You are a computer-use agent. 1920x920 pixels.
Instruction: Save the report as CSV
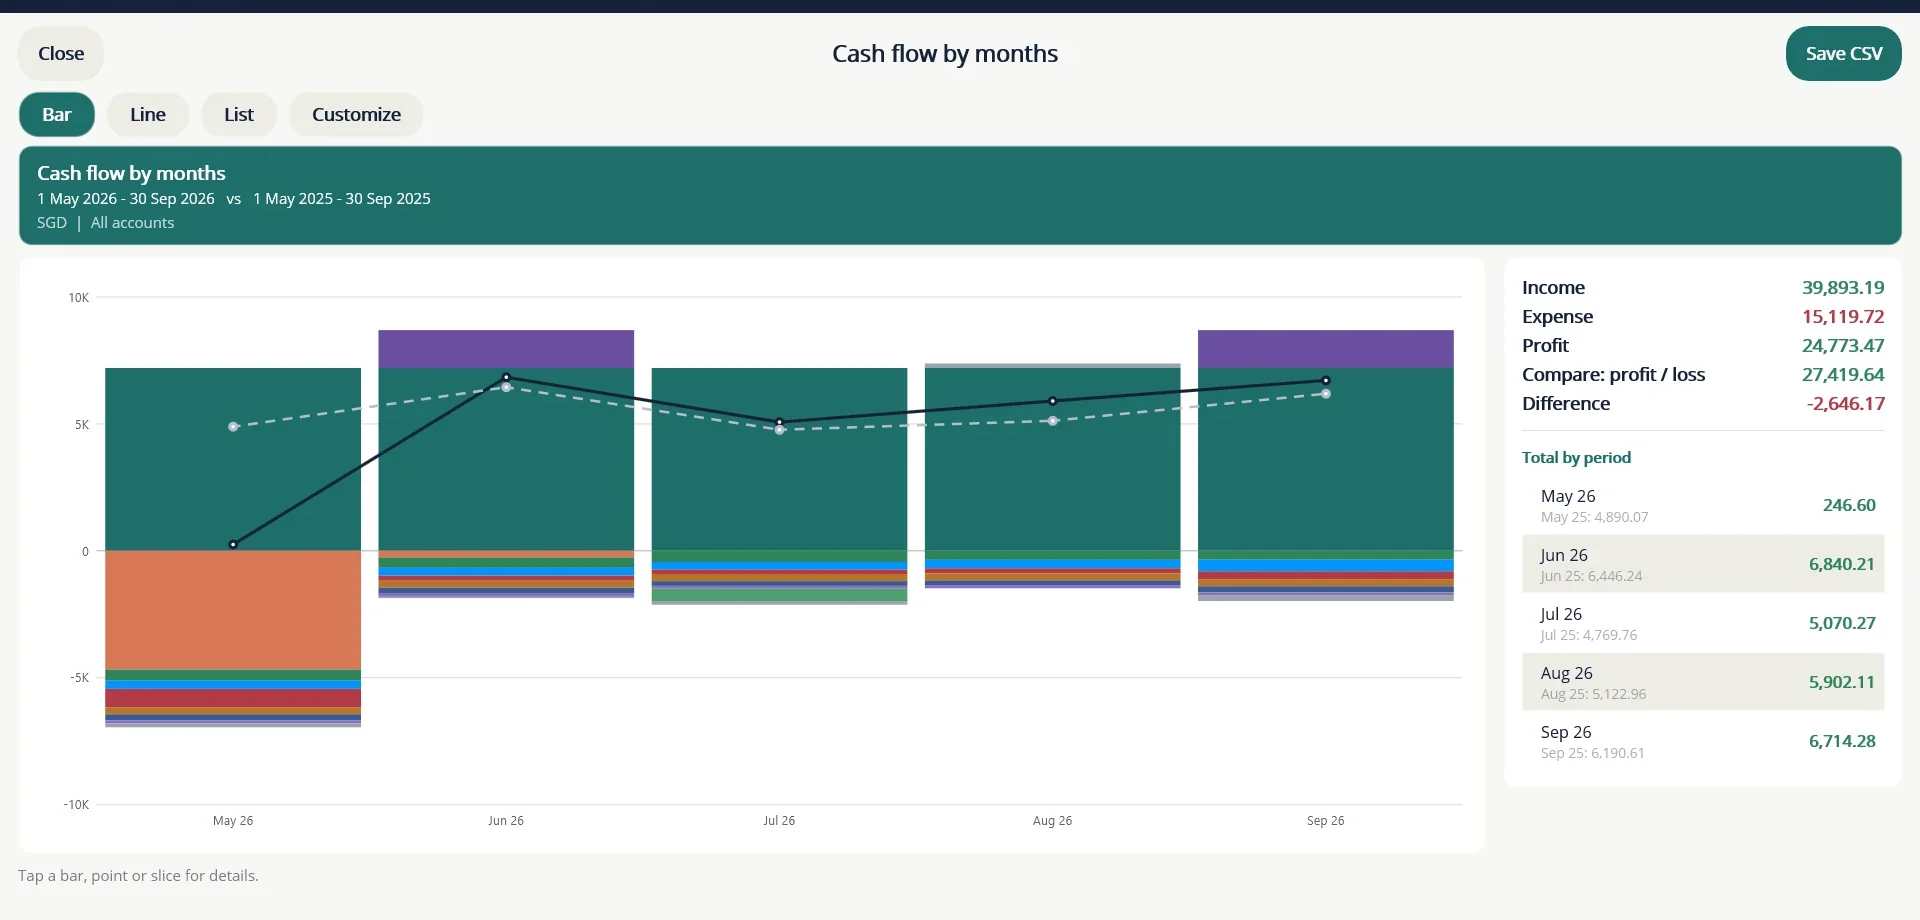(1843, 54)
